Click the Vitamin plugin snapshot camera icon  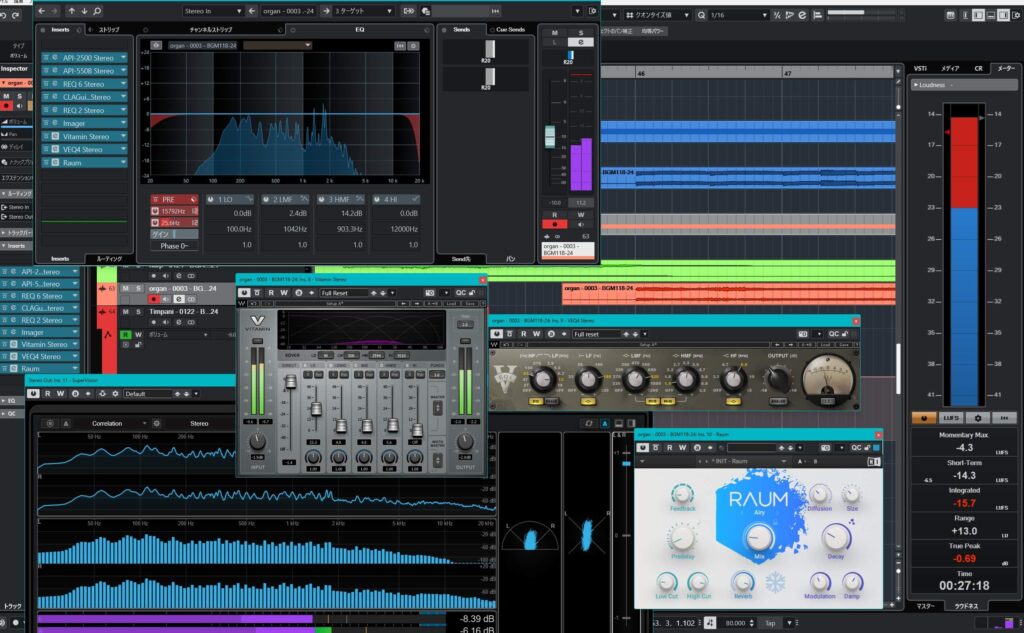click(x=428, y=293)
